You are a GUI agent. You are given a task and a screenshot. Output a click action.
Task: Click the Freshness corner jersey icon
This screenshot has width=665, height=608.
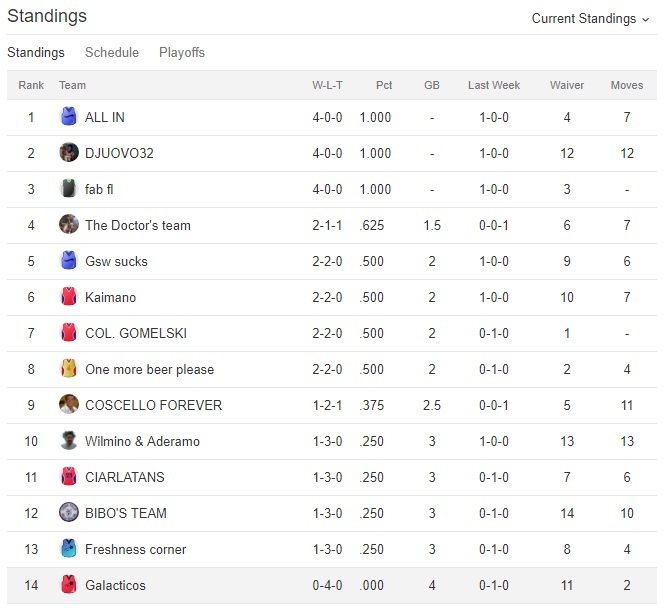tap(69, 549)
